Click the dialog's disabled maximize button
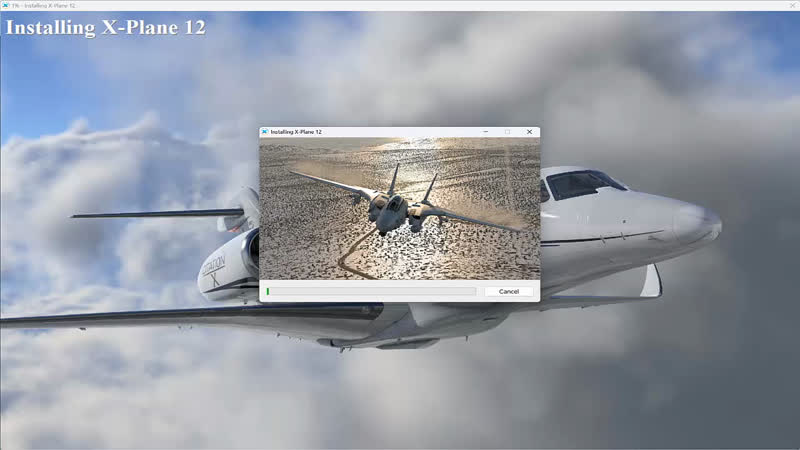Viewport: 800px width, 450px height. click(x=507, y=132)
